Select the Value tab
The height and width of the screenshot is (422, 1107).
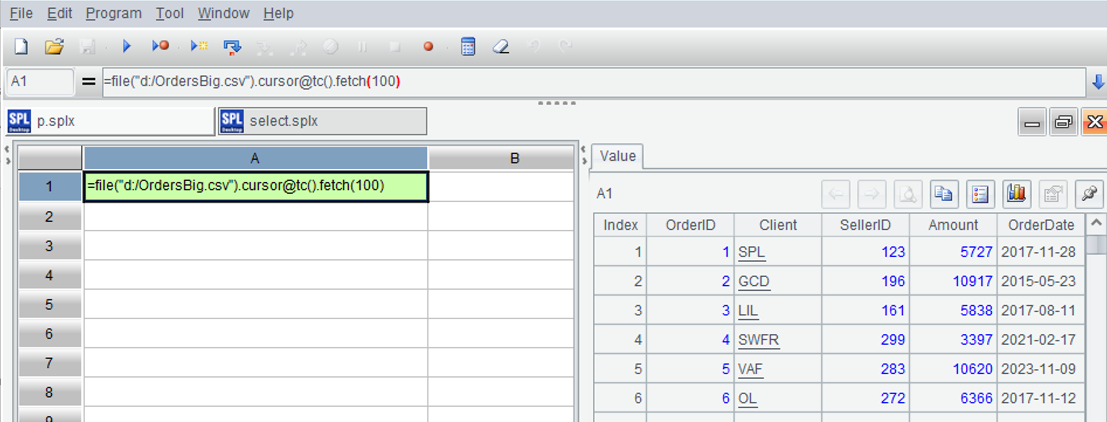click(x=618, y=157)
